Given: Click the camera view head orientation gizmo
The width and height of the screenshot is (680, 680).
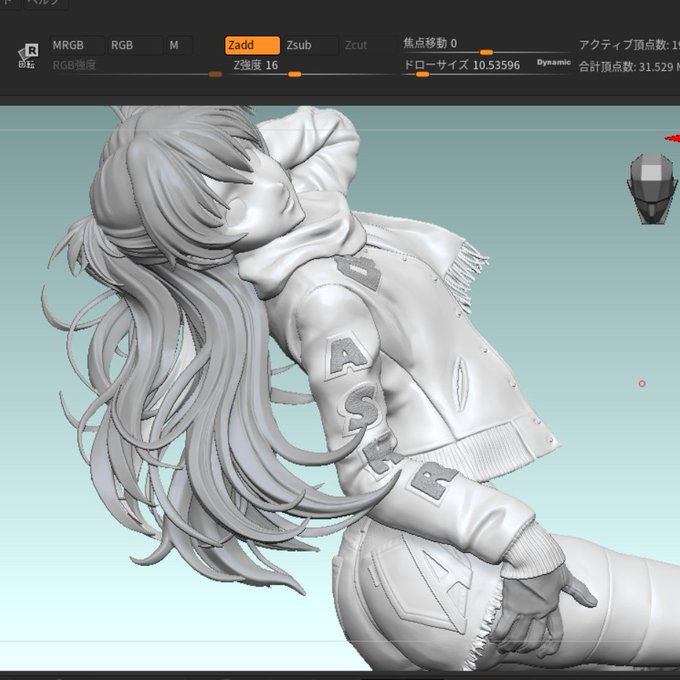Looking at the screenshot, I should pyautogui.click(x=652, y=189).
